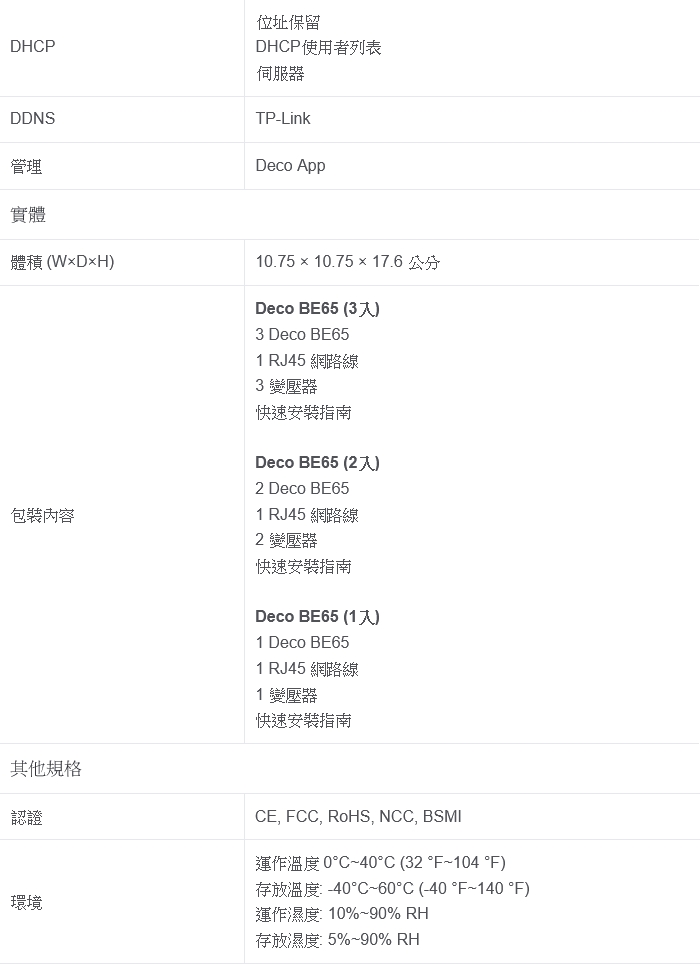This screenshot has height=967, width=700.
Task: Select the 3 變壓器 line
Action: coord(286,387)
